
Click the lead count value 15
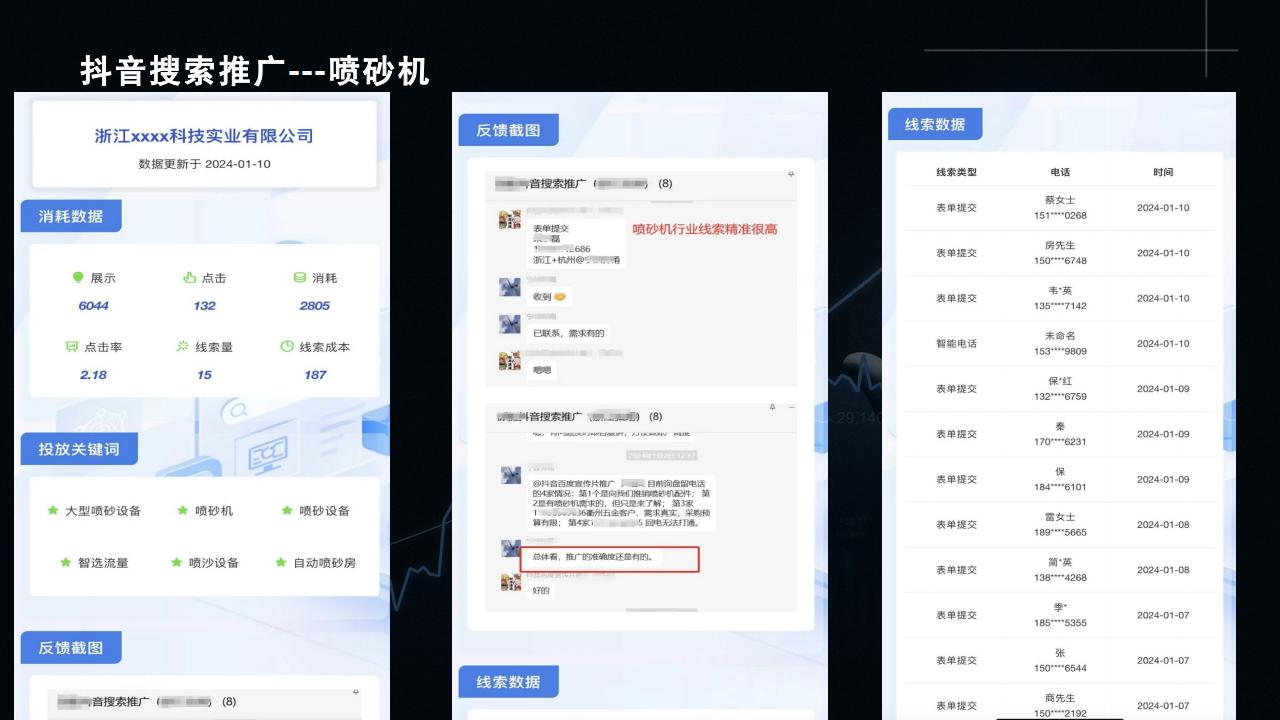tap(204, 375)
